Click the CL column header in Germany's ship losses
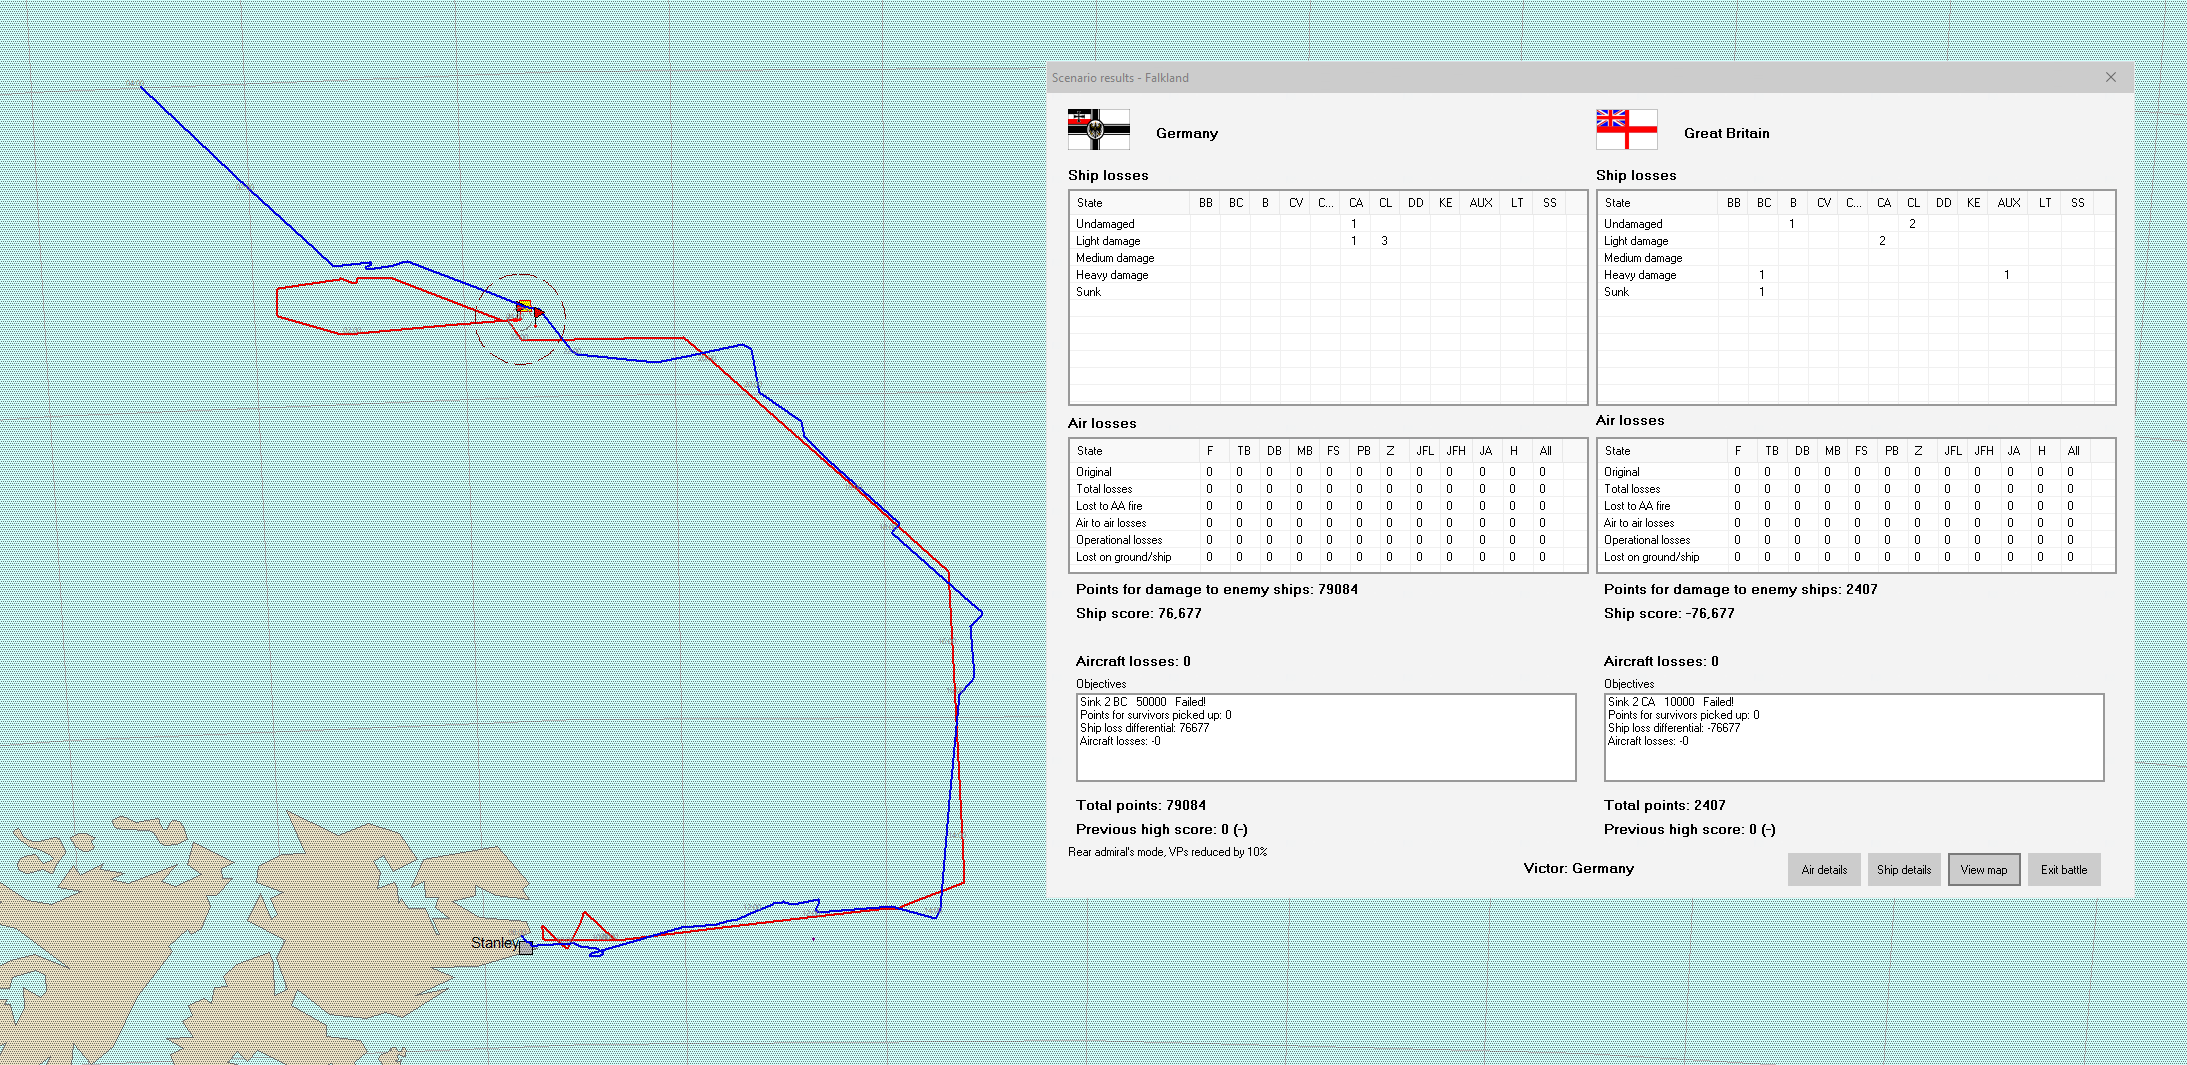2187x1065 pixels. click(1385, 203)
